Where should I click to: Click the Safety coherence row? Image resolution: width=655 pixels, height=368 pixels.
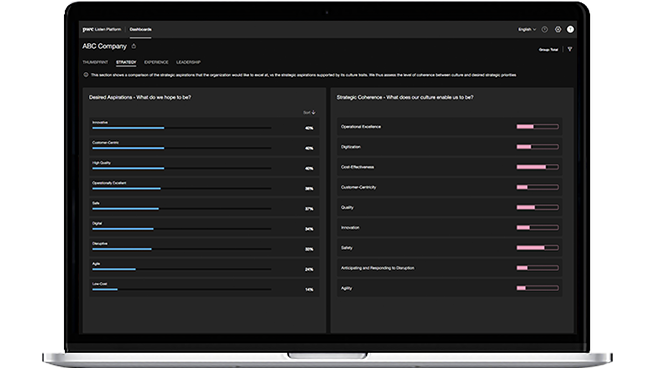[x=449, y=248]
